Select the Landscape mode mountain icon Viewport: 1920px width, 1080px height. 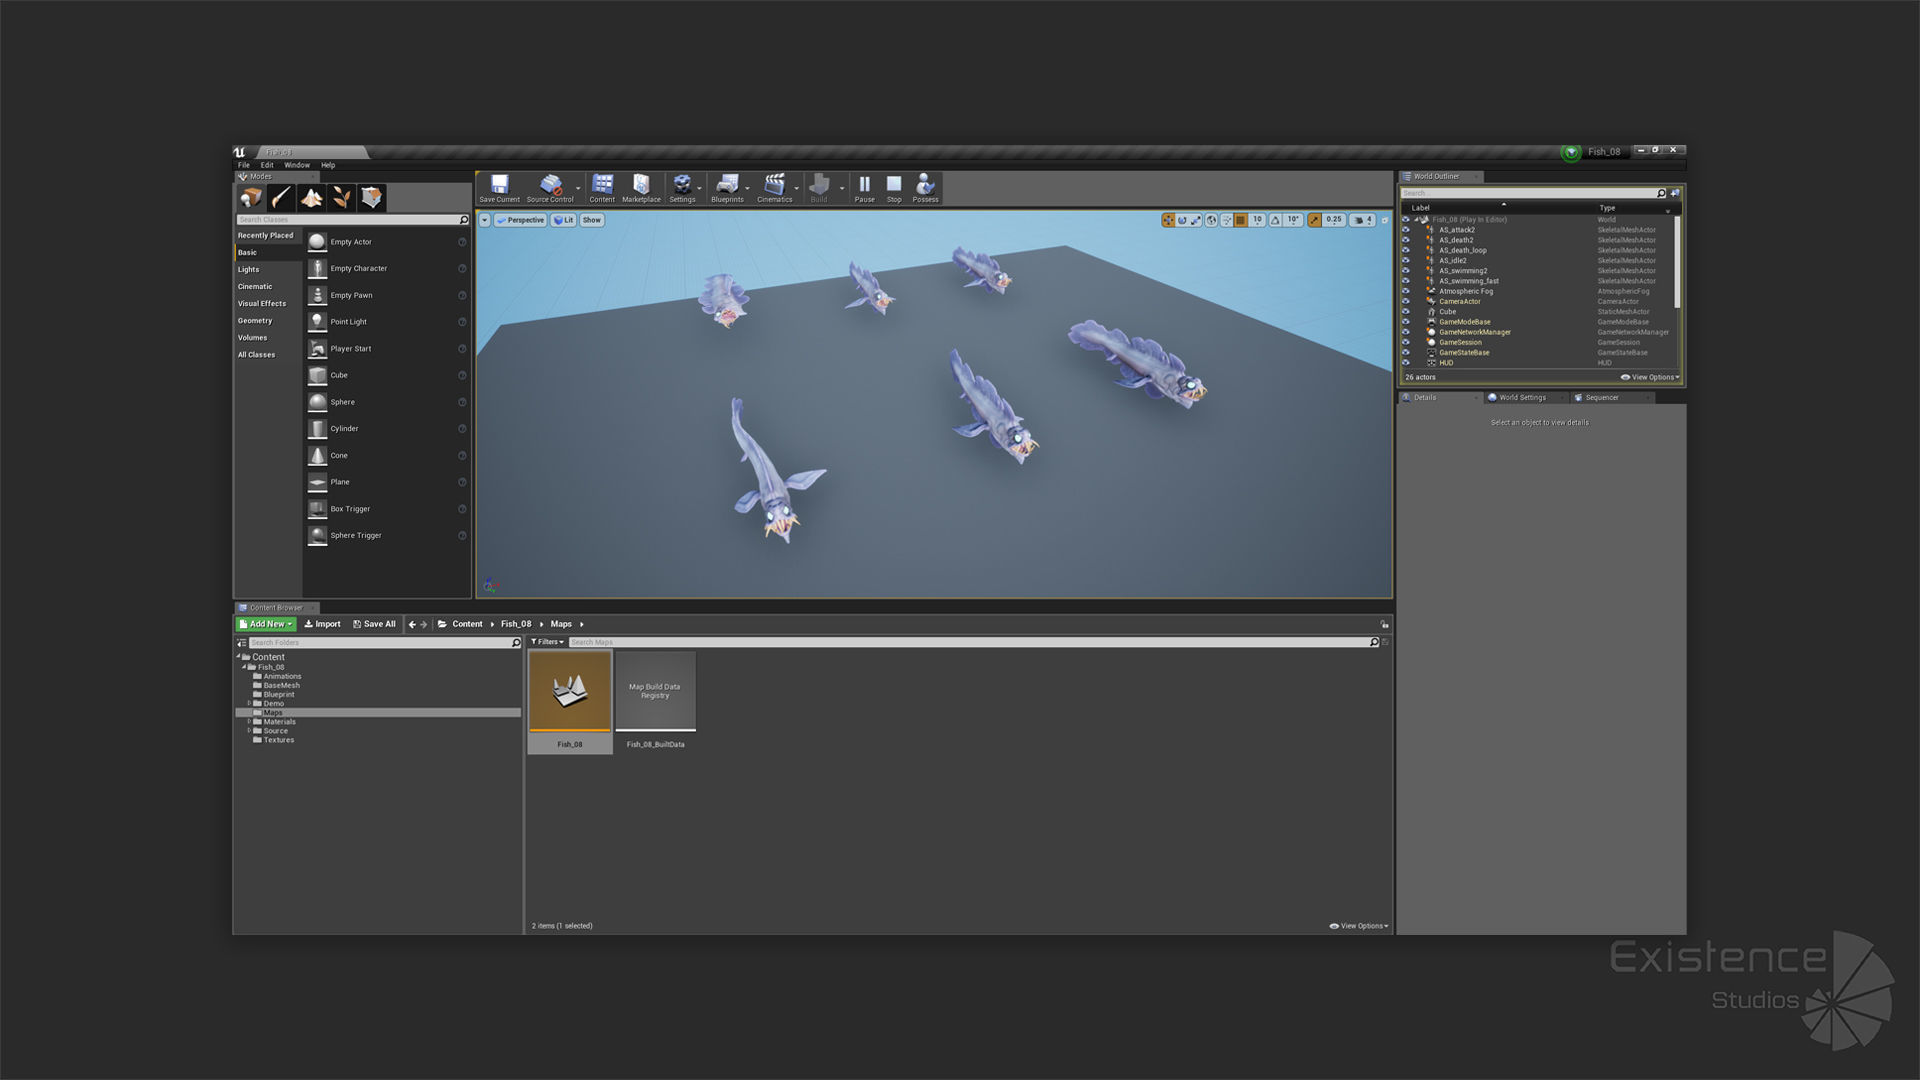[x=311, y=197]
